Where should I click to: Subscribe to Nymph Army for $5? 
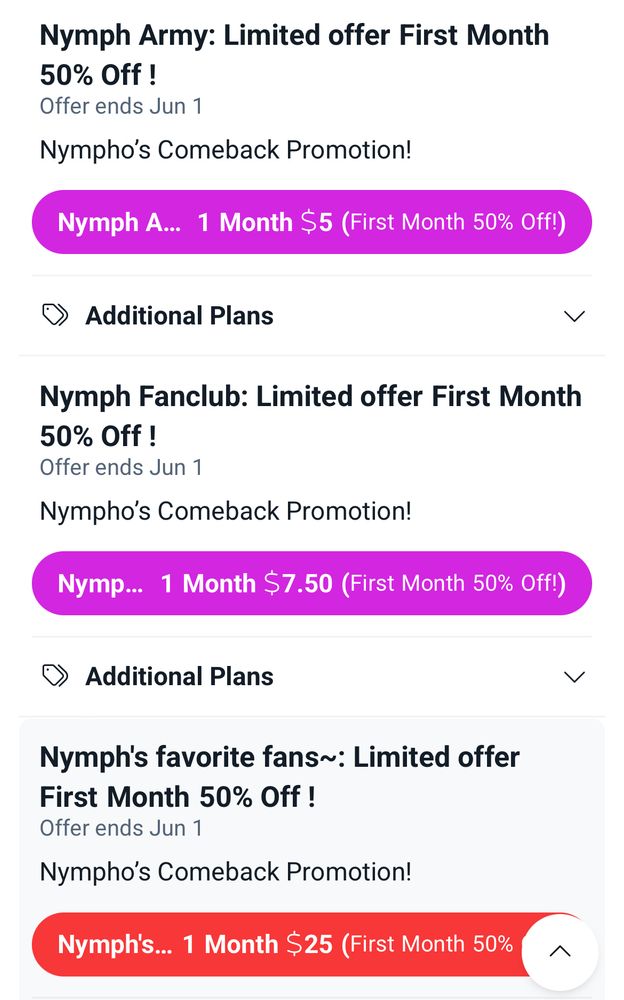tap(311, 222)
